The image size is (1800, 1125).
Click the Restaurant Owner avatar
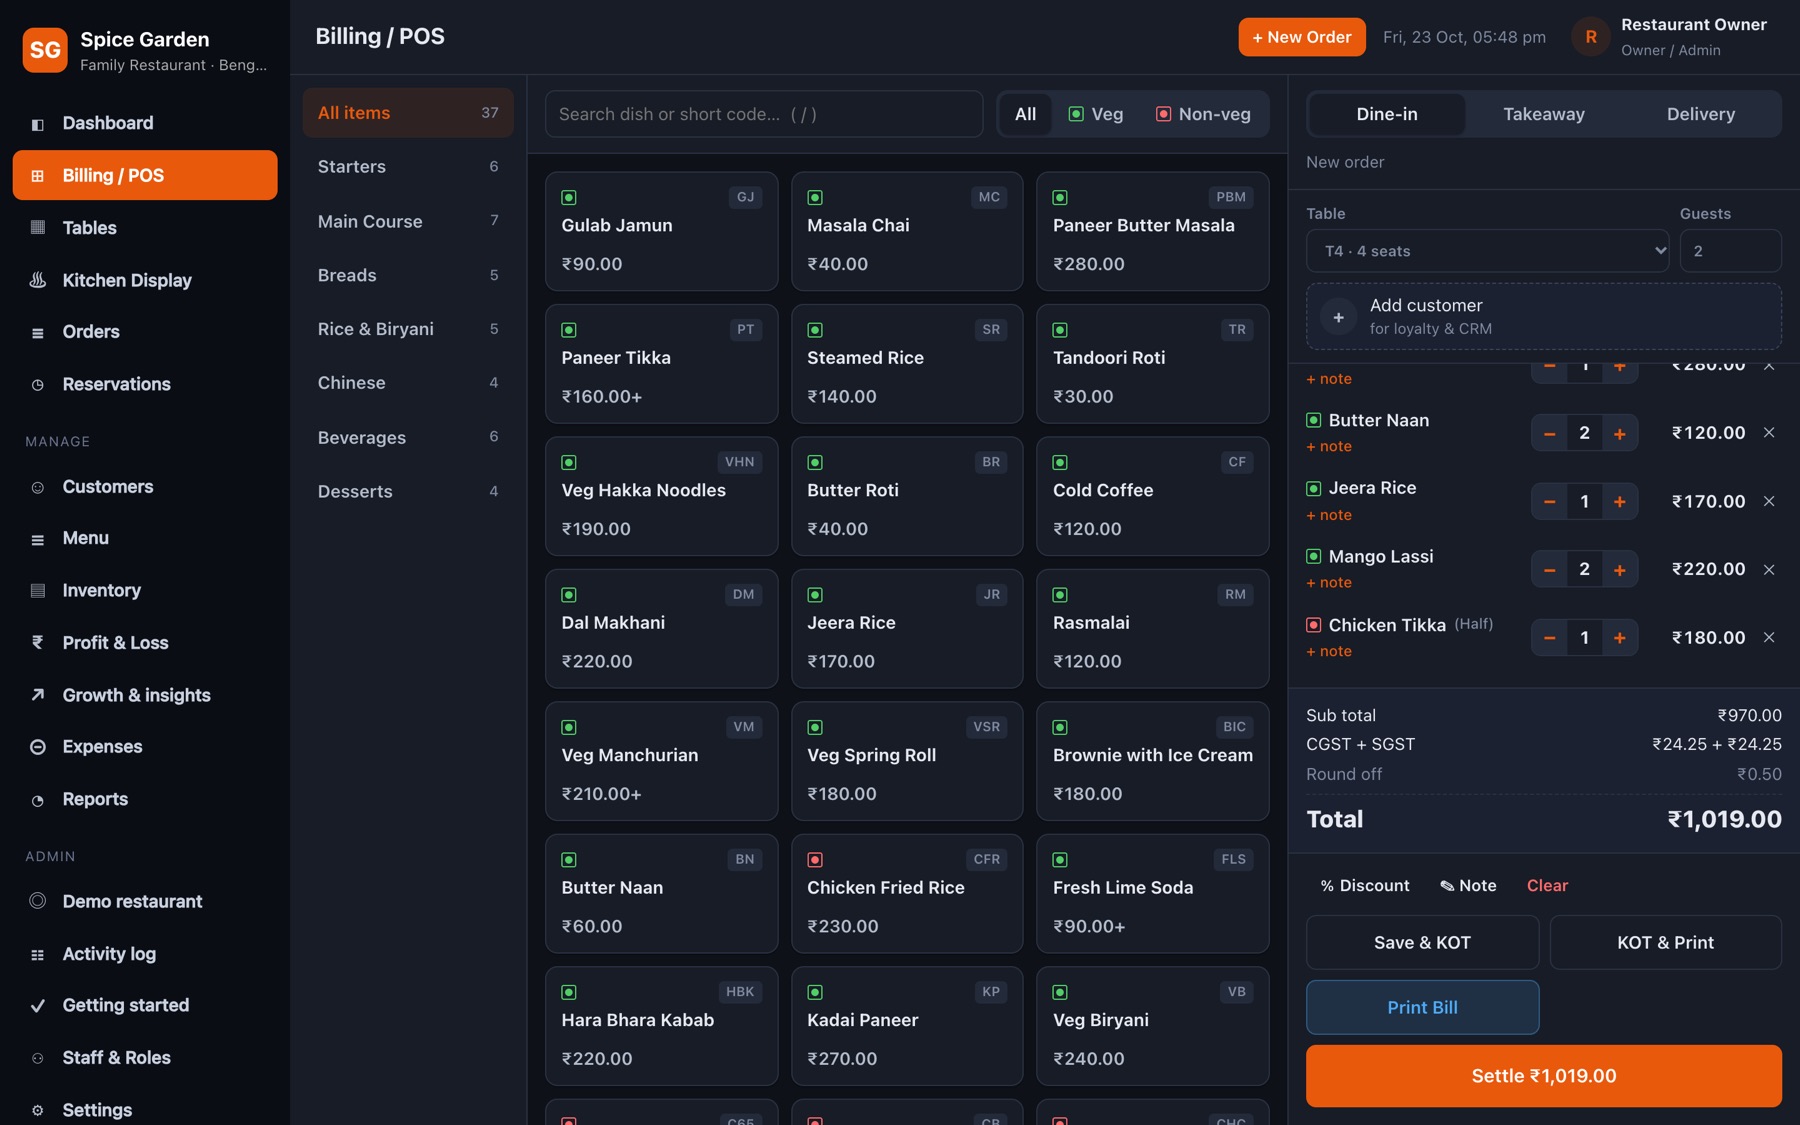[x=1590, y=37]
